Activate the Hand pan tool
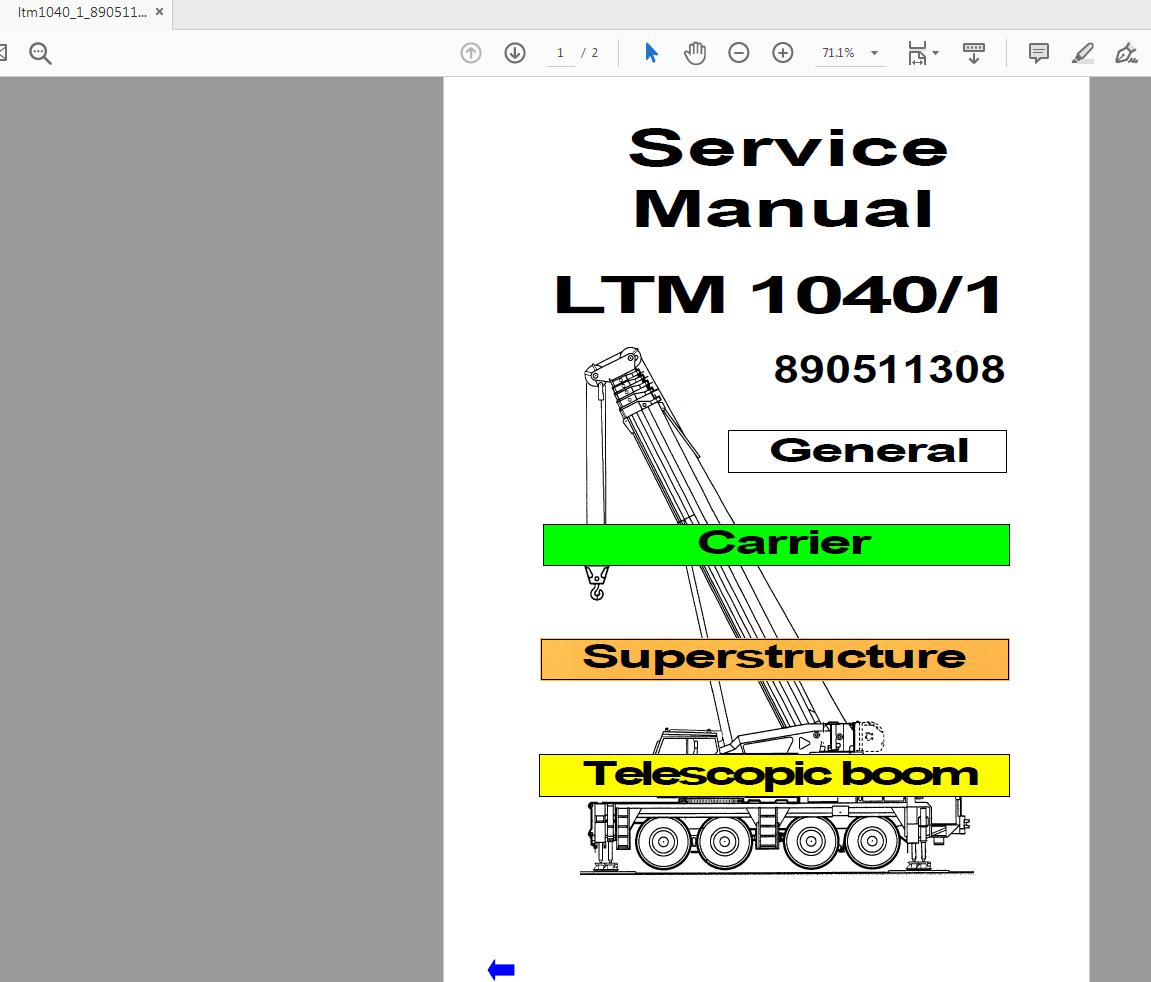The width and height of the screenshot is (1151, 982). pyautogui.click(x=694, y=53)
